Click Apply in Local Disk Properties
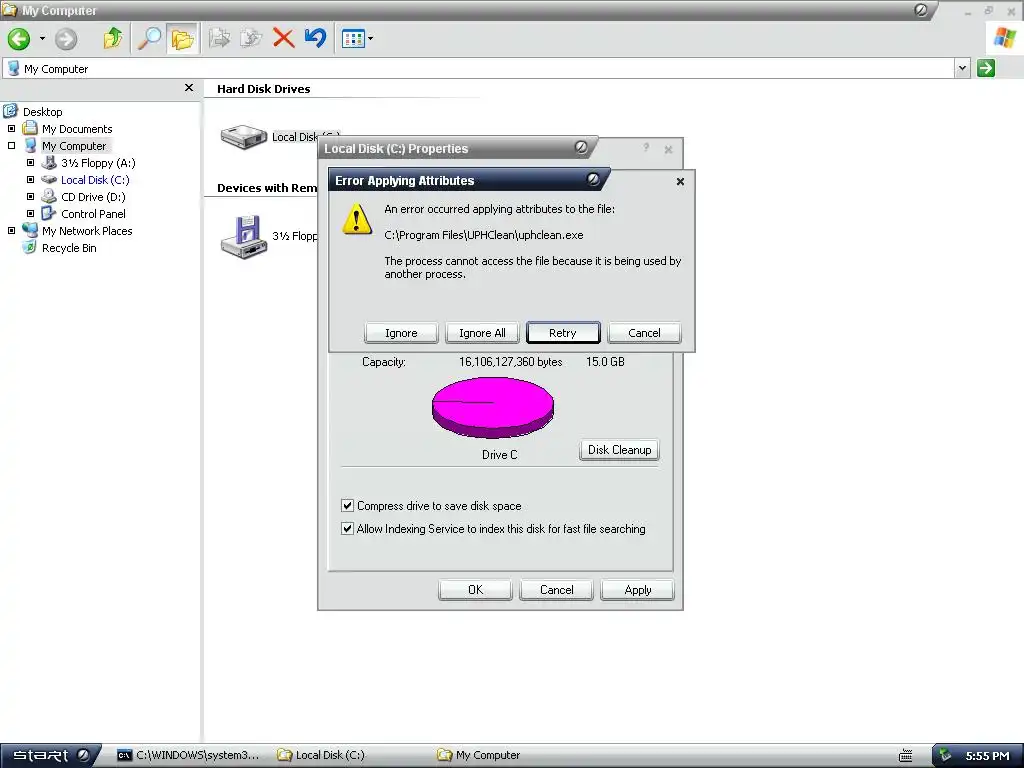 638,590
